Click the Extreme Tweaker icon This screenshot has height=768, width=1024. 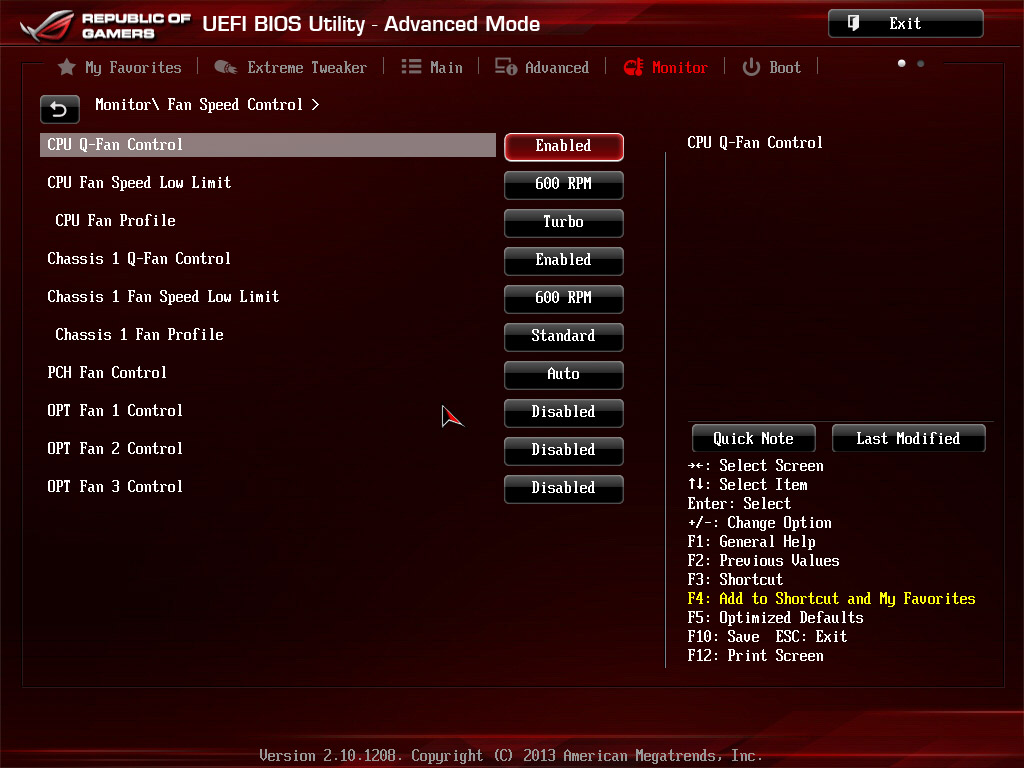pyautogui.click(x=225, y=67)
